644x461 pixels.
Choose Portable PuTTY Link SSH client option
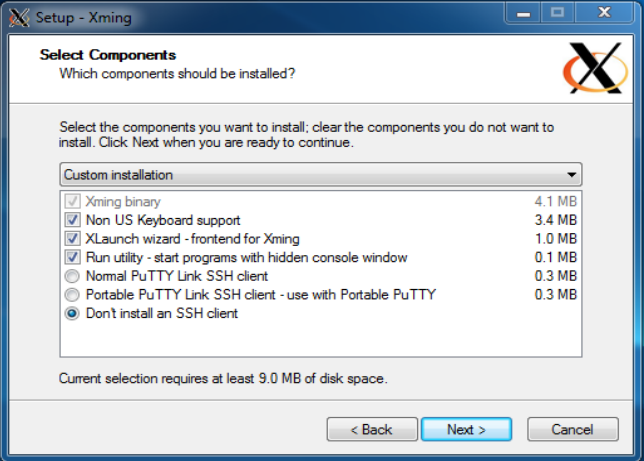pos(72,295)
